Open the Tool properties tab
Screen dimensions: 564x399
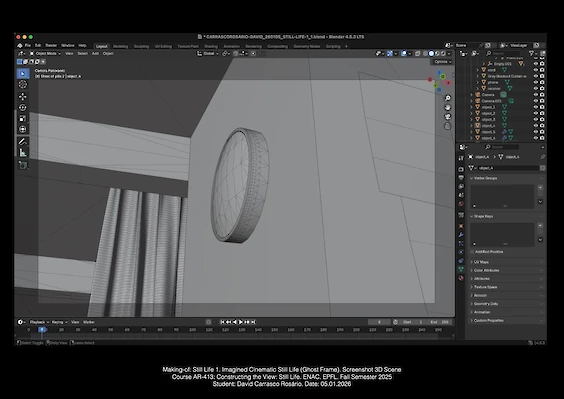pos(461,158)
